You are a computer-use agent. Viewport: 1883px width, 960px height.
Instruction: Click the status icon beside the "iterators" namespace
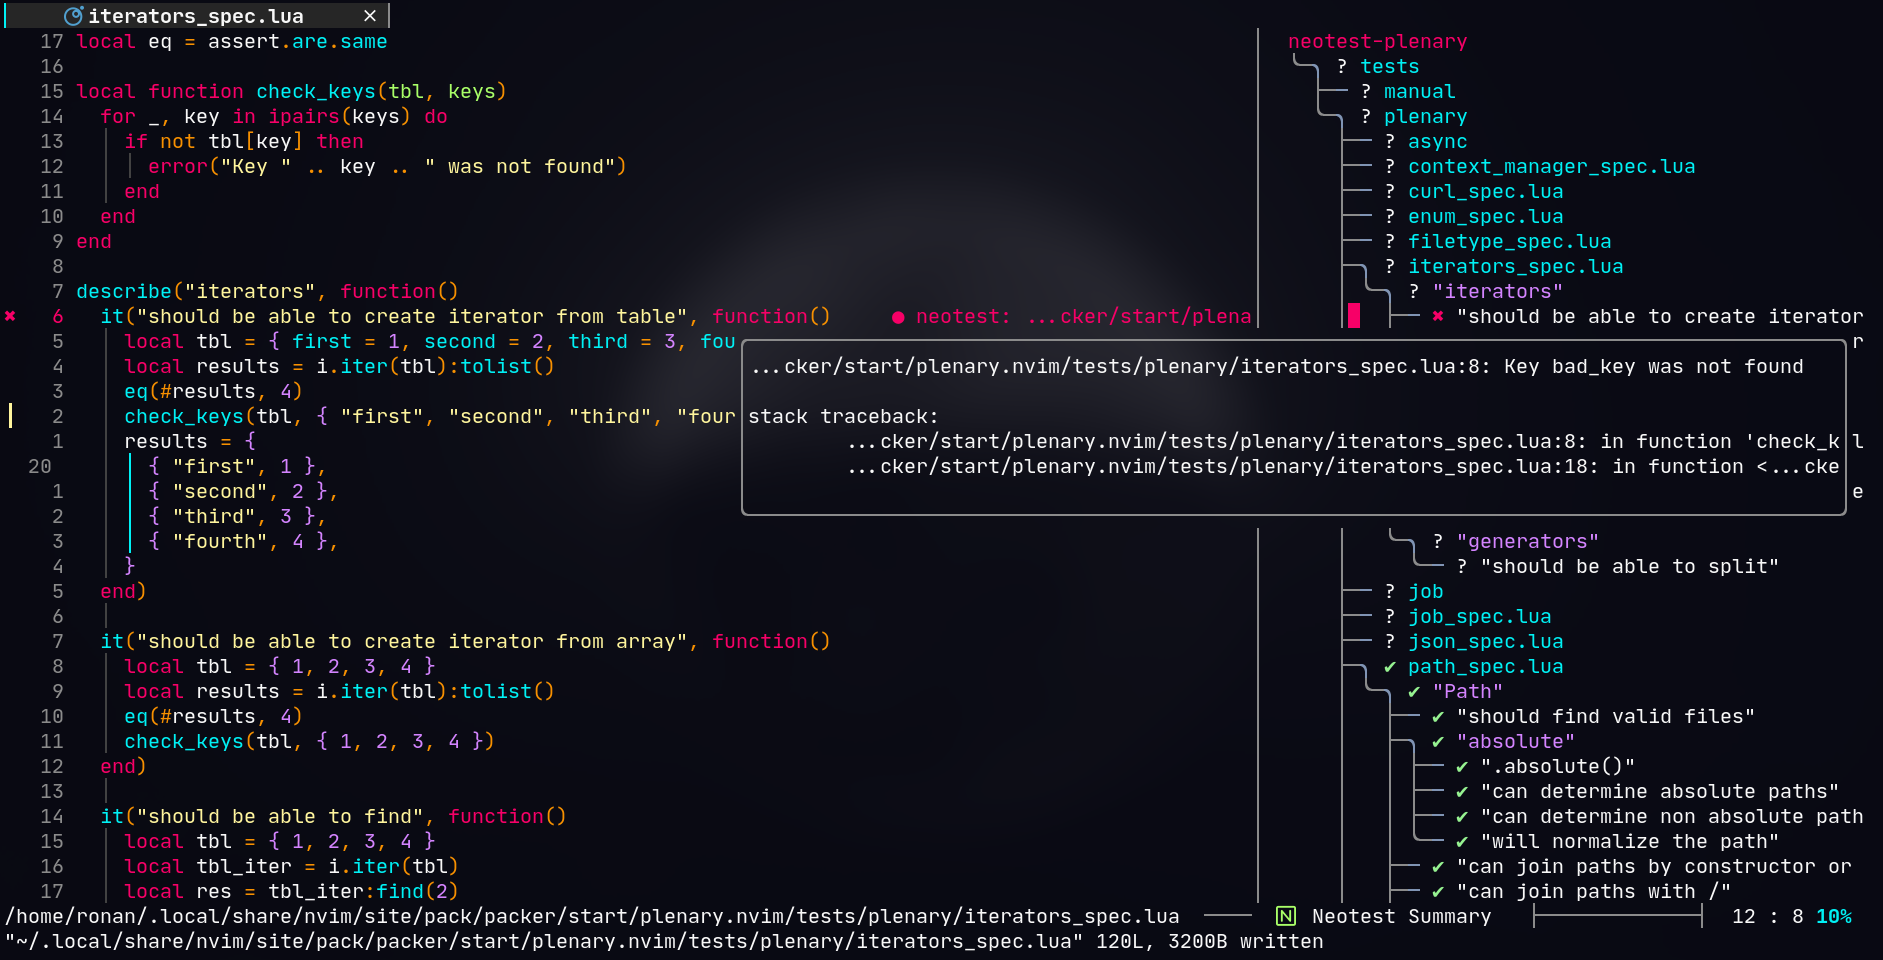1414,291
